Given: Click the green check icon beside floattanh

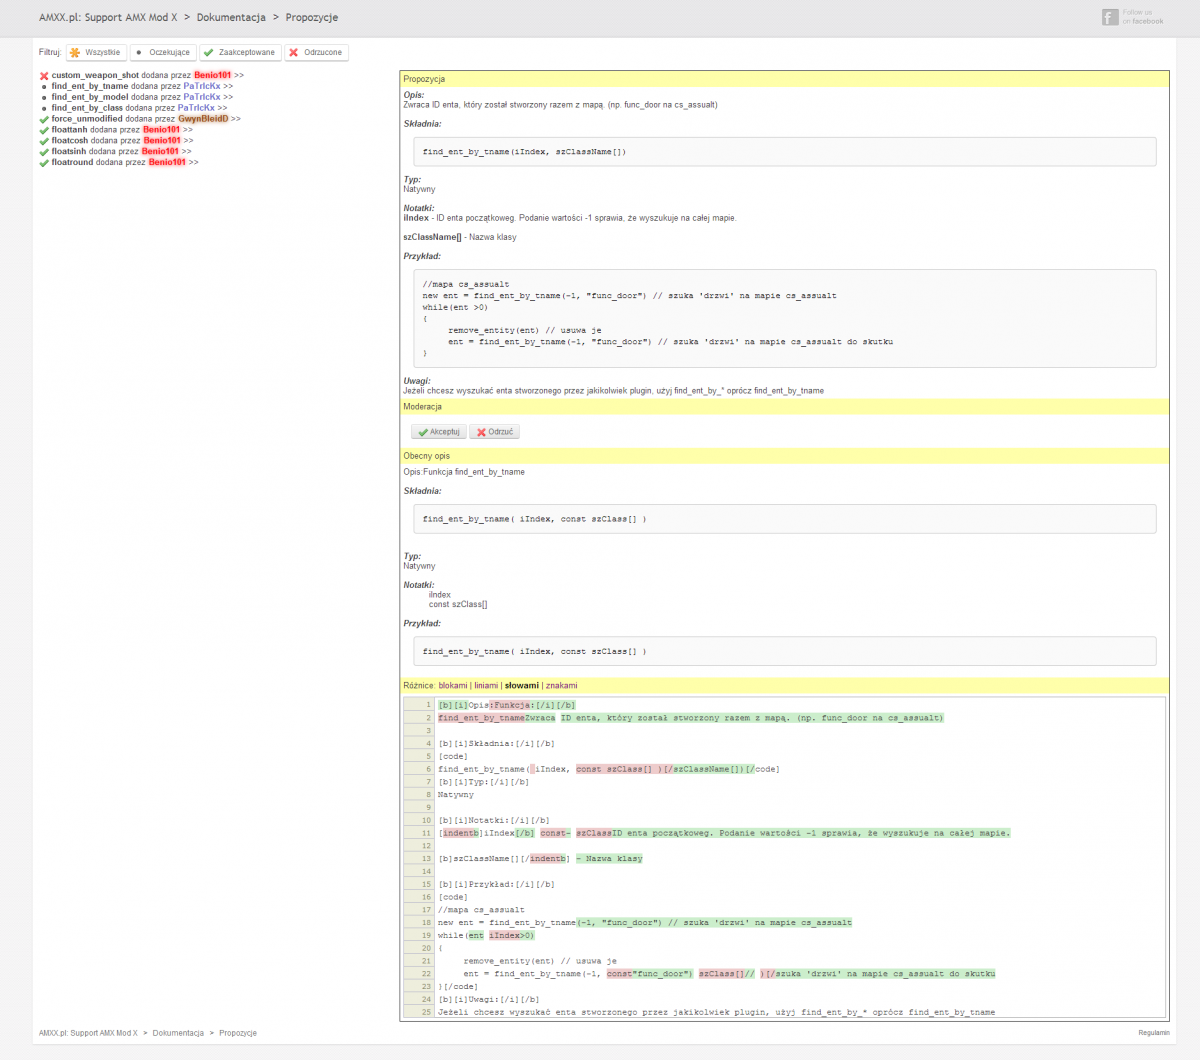Looking at the screenshot, I should [44, 130].
